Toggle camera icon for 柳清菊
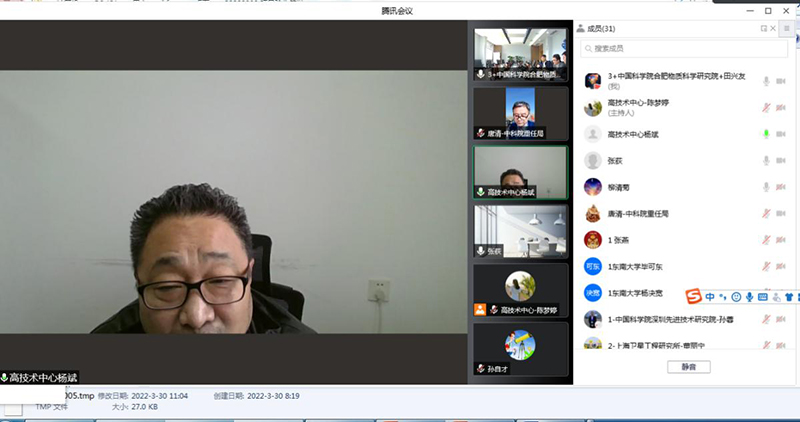 [x=782, y=187]
